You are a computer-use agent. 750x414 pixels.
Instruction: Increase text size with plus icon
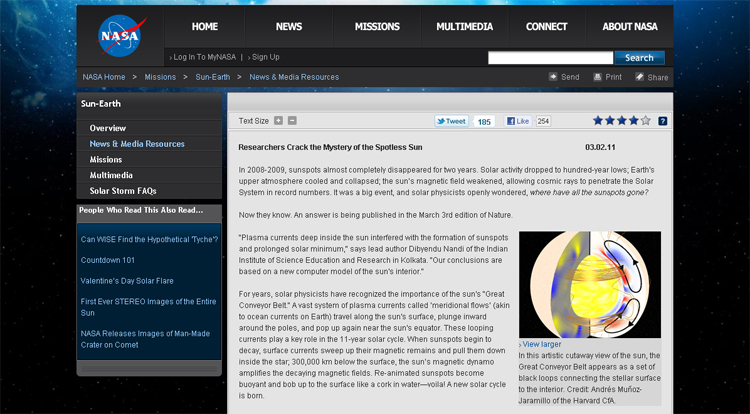(278, 121)
